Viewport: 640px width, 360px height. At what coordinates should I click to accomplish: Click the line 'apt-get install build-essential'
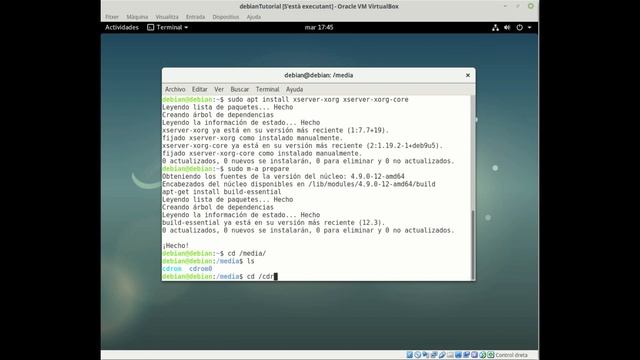(x=222, y=192)
